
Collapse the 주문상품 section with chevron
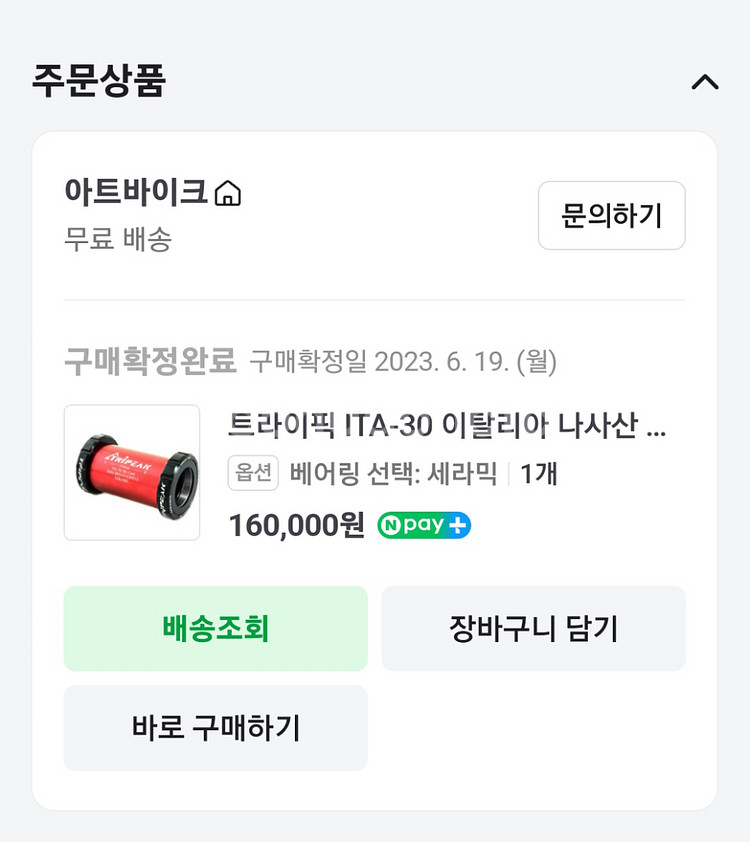pos(704,82)
